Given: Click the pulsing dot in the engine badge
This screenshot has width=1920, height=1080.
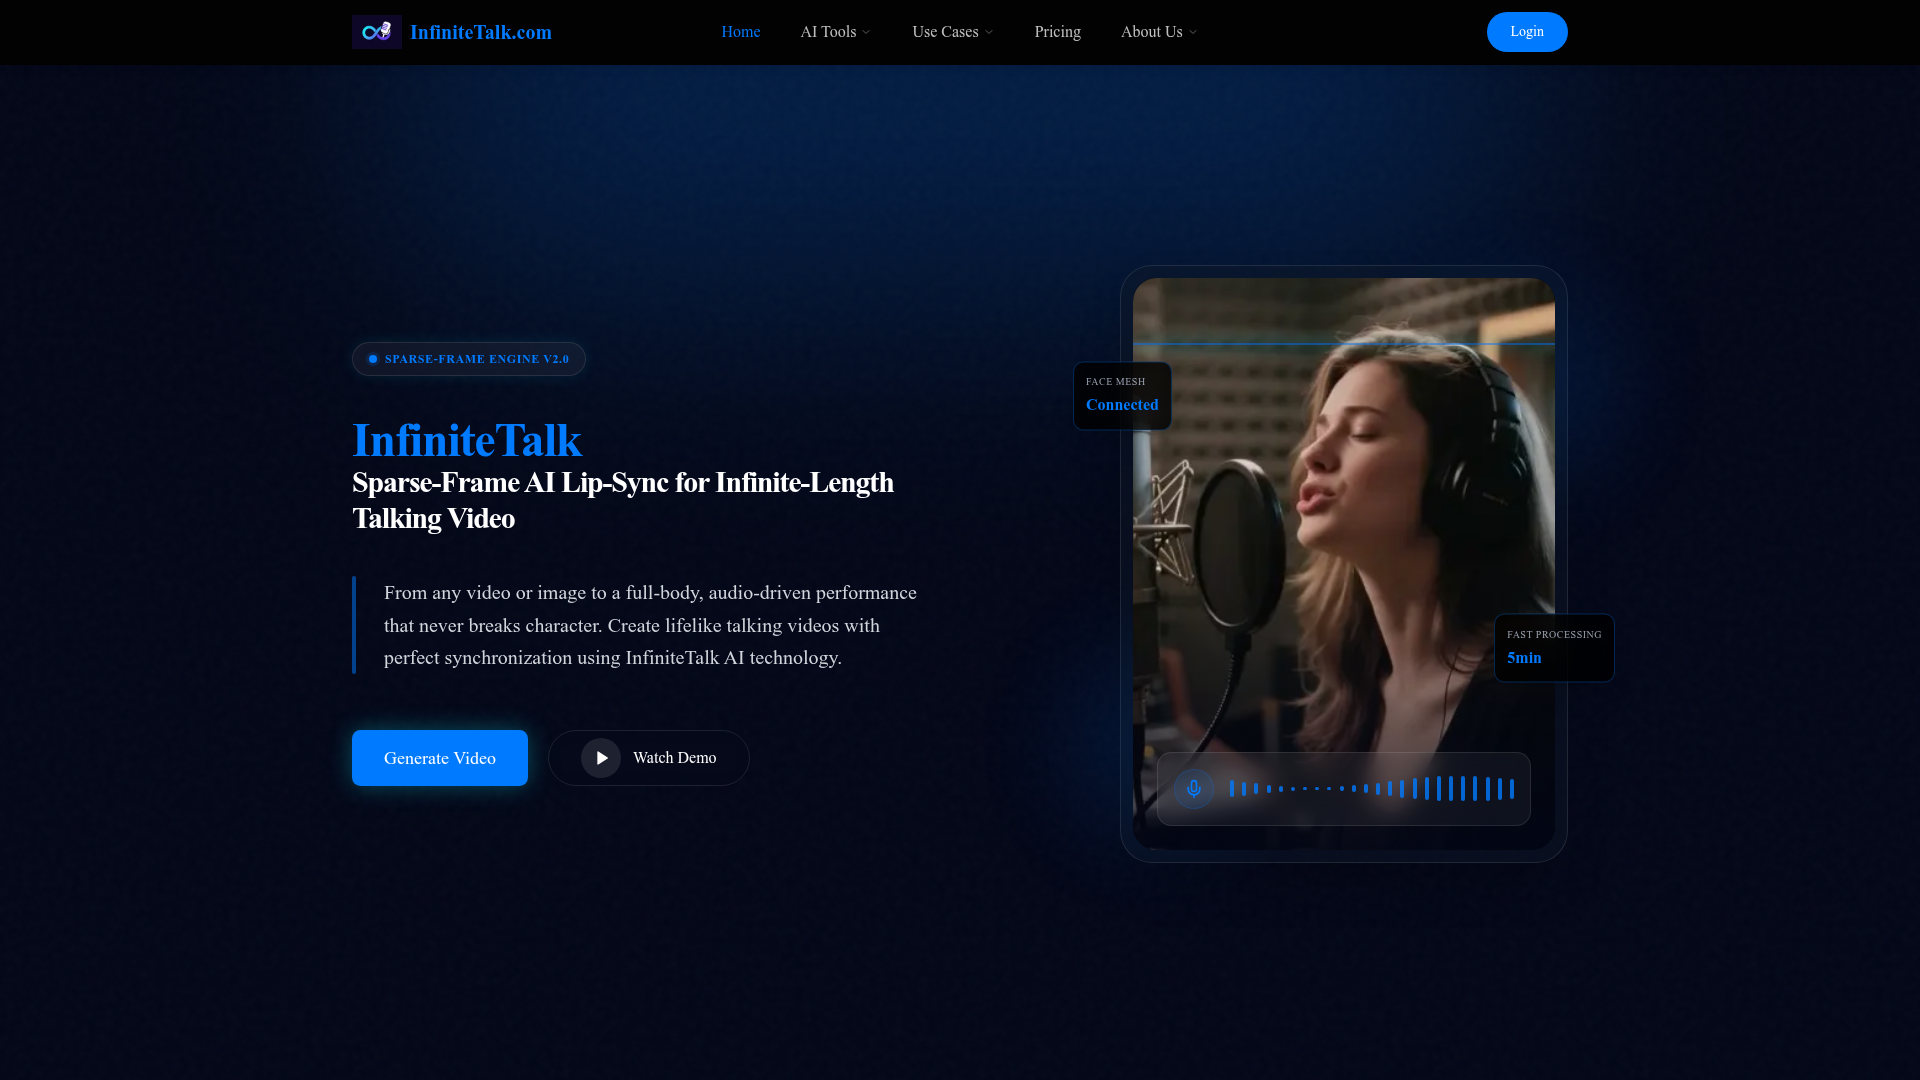Looking at the screenshot, I should point(371,358).
